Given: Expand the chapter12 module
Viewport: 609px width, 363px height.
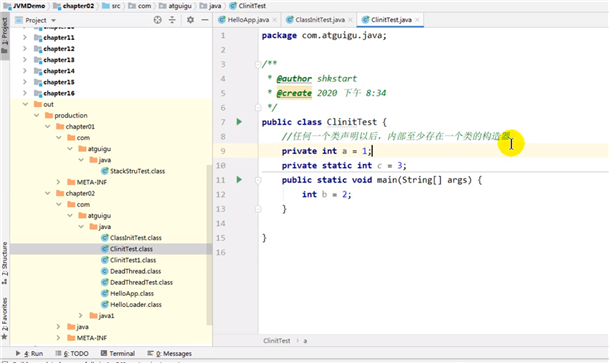Looking at the screenshot, I should [25, 49].
